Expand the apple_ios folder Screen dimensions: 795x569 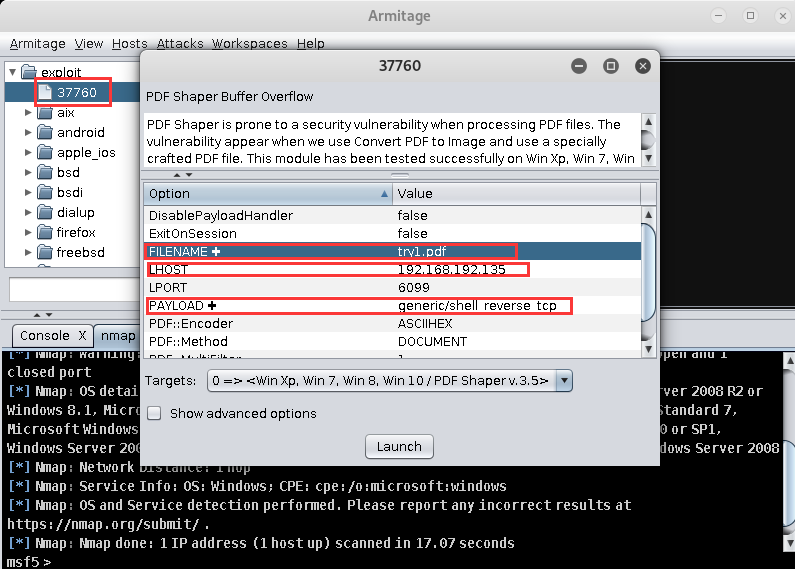tap(28, 152)
